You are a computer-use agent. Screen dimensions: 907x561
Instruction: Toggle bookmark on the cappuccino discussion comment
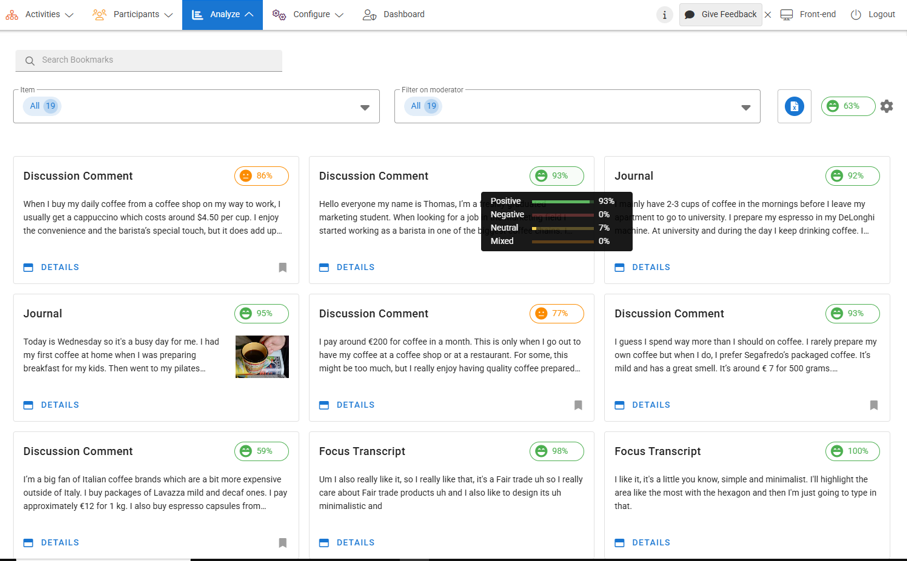[283, 268]
